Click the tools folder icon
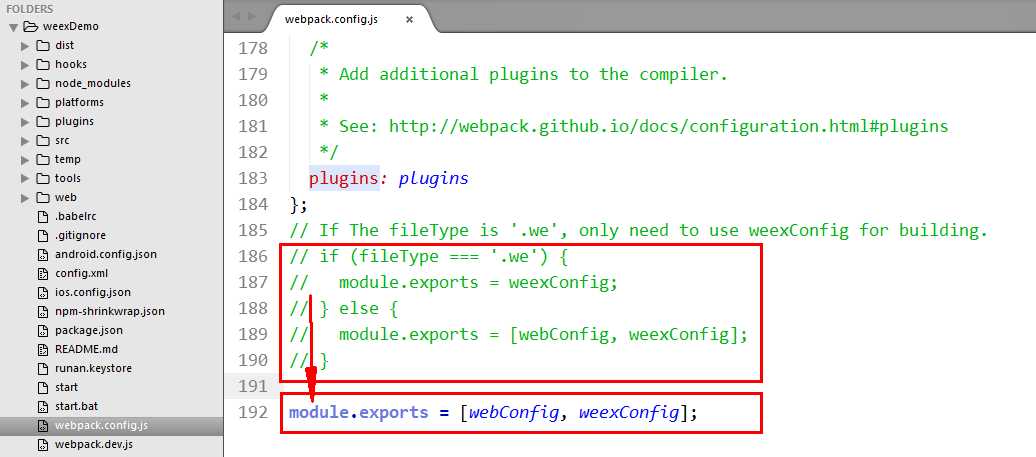Viewport: 1036px width, 457px height. (43, 178)
